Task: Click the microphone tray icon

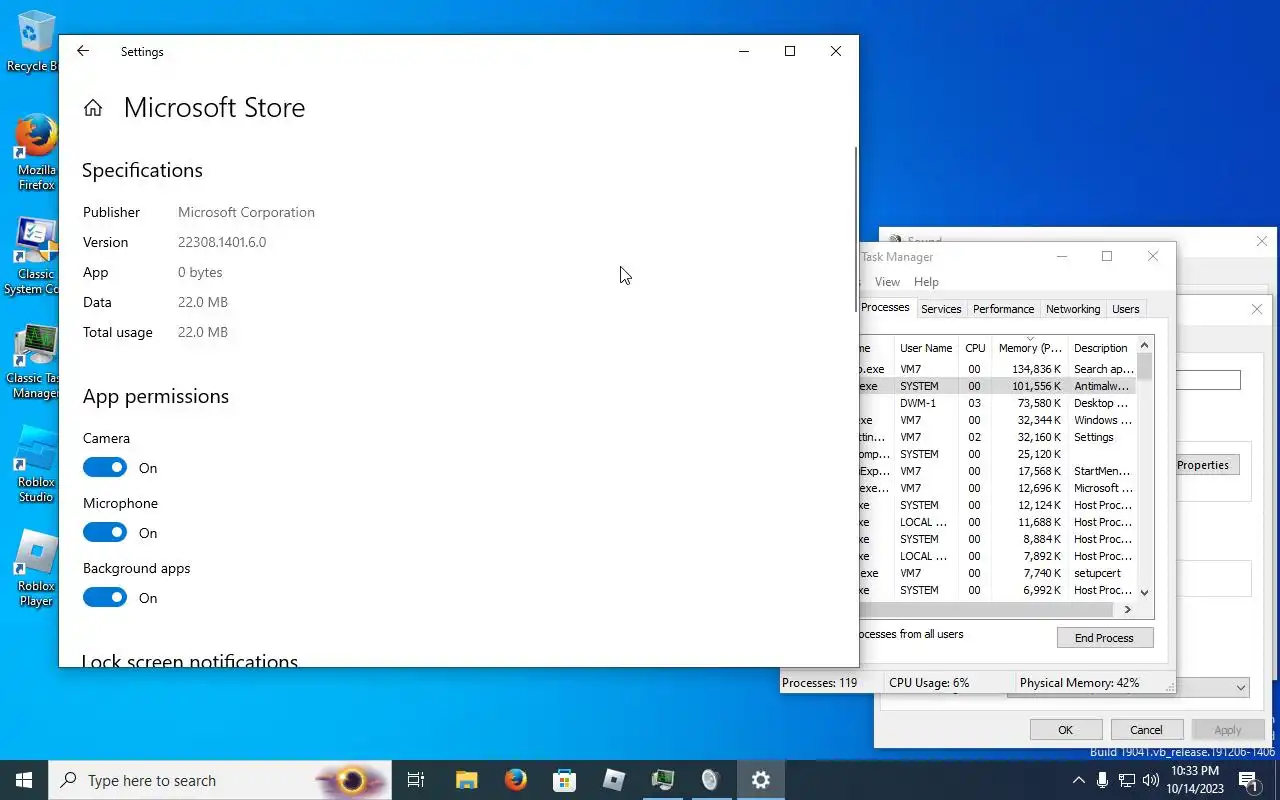Action: tap(1102, 780)
